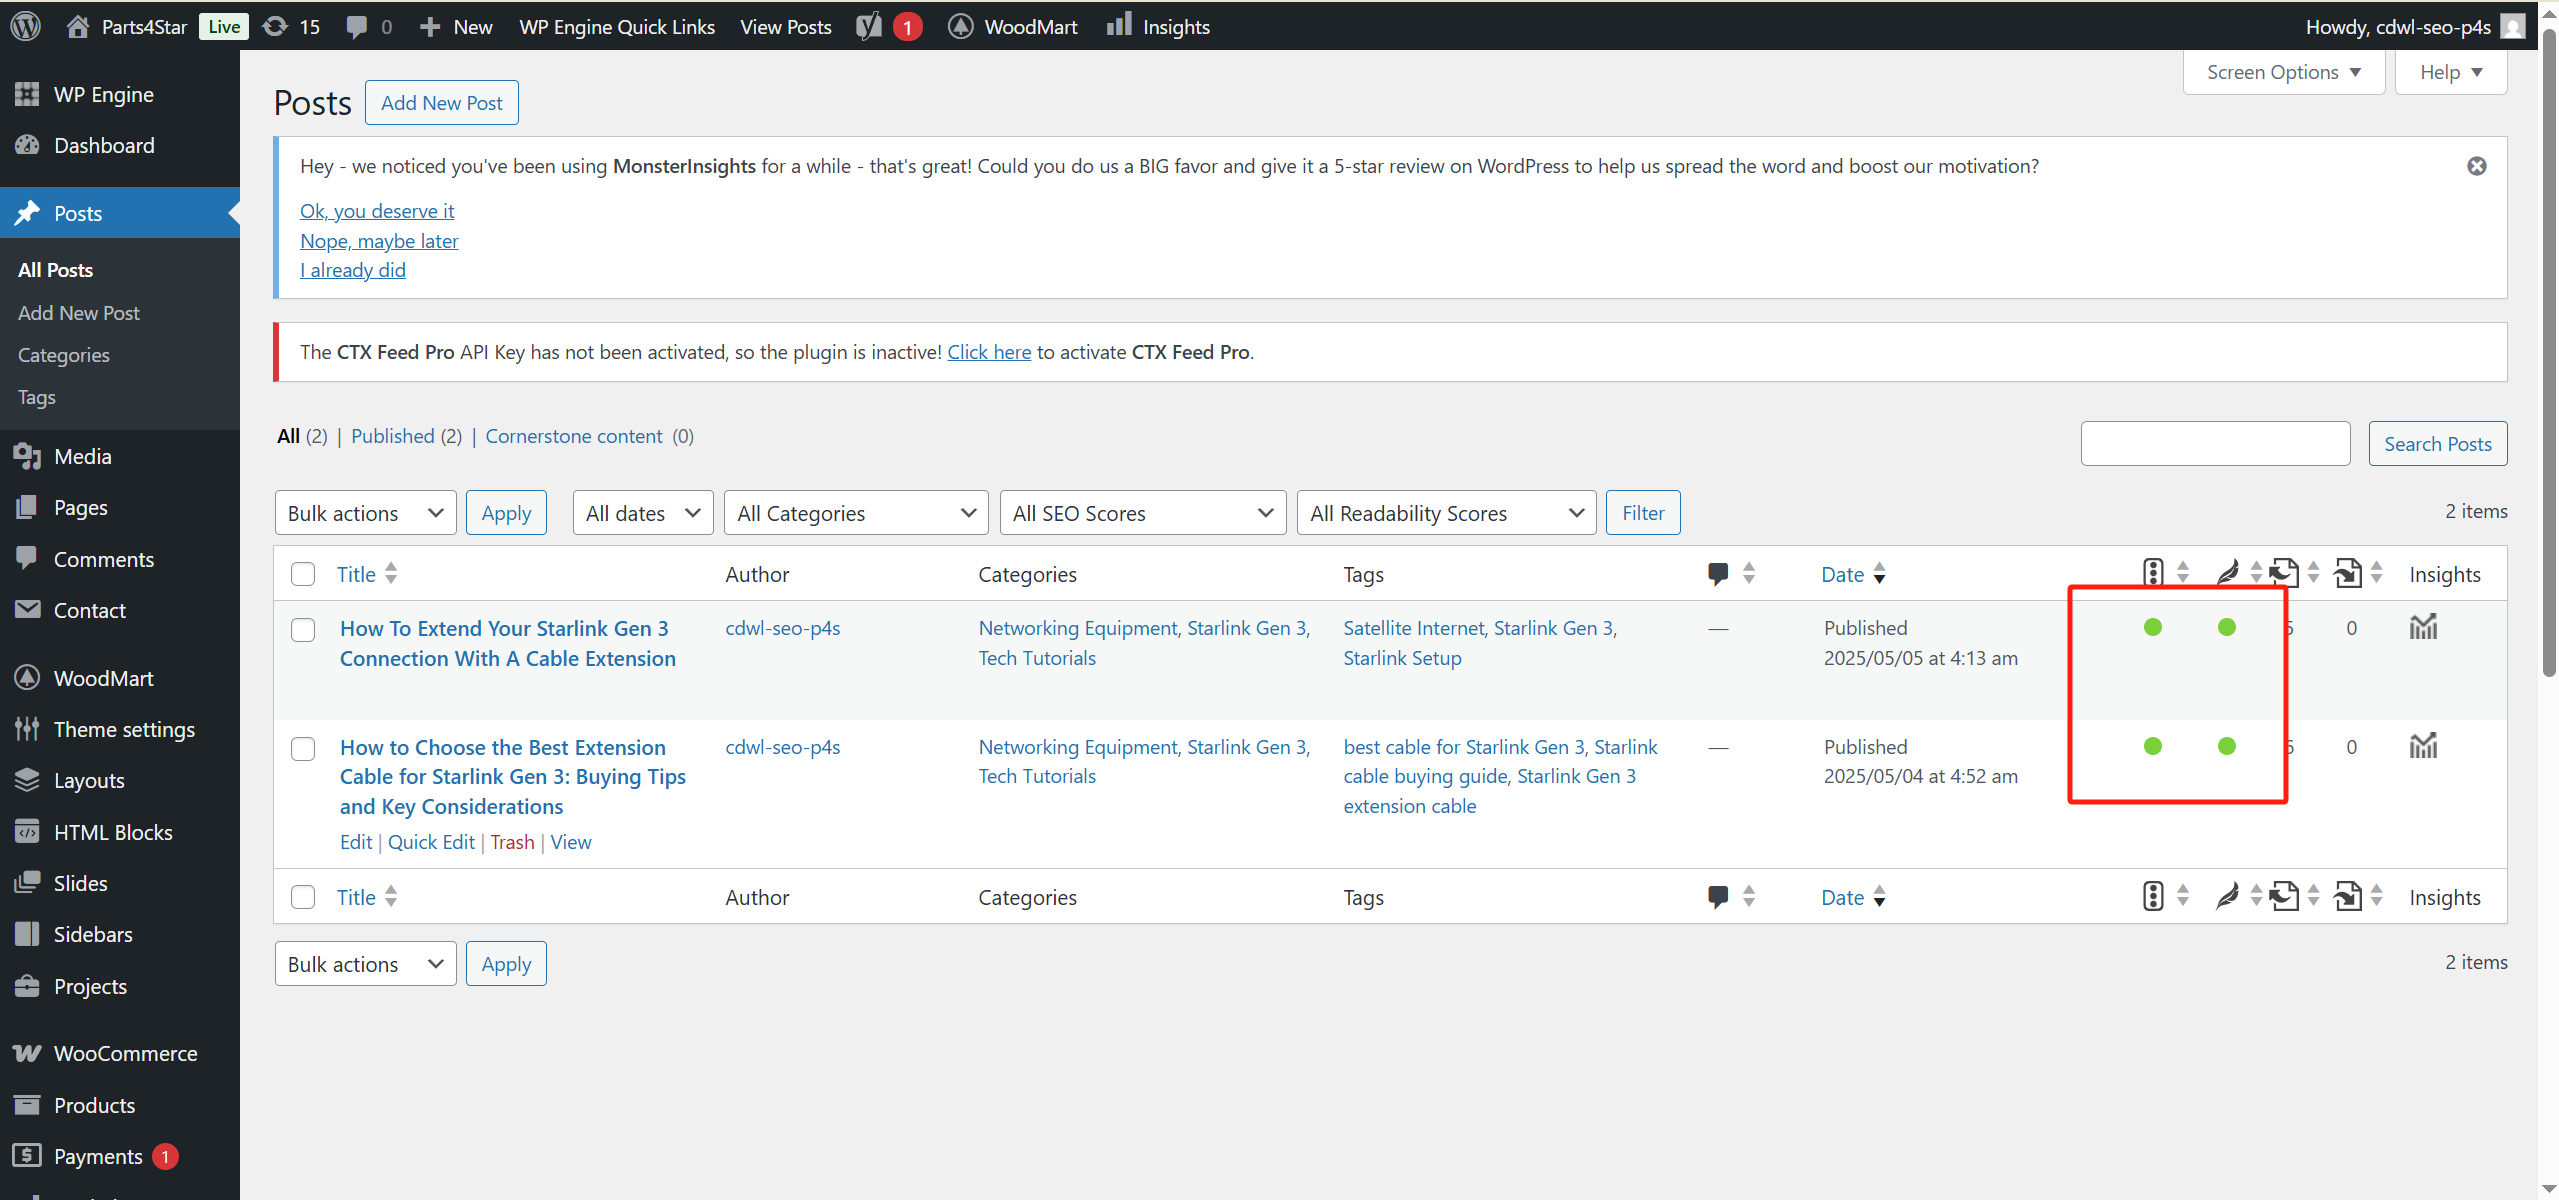Click Insights chart icon for first post
2559x1200 pixels.
tap(2422, 628)
